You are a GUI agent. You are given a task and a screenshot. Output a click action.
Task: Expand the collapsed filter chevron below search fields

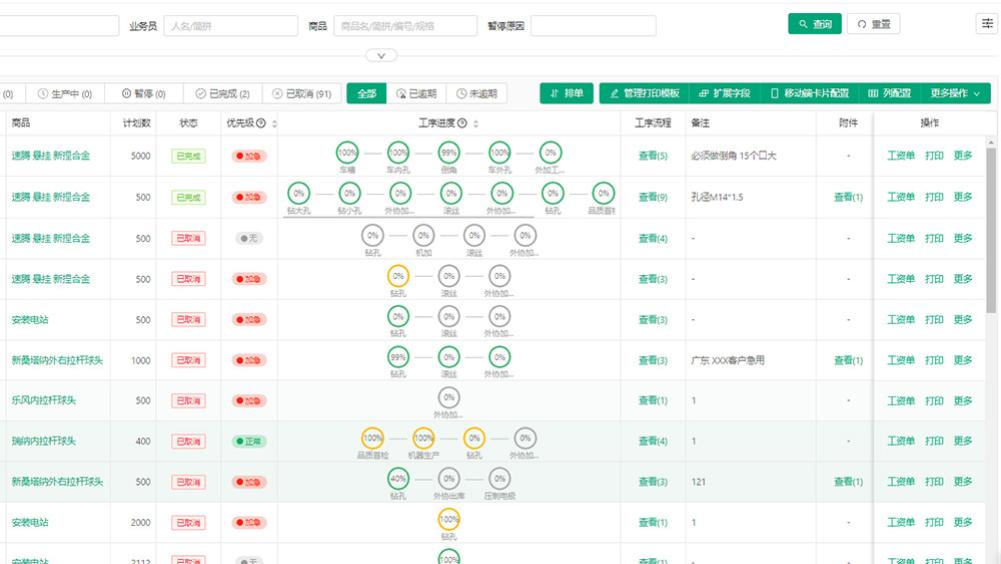pyautogui.click(x=381, y=56)
